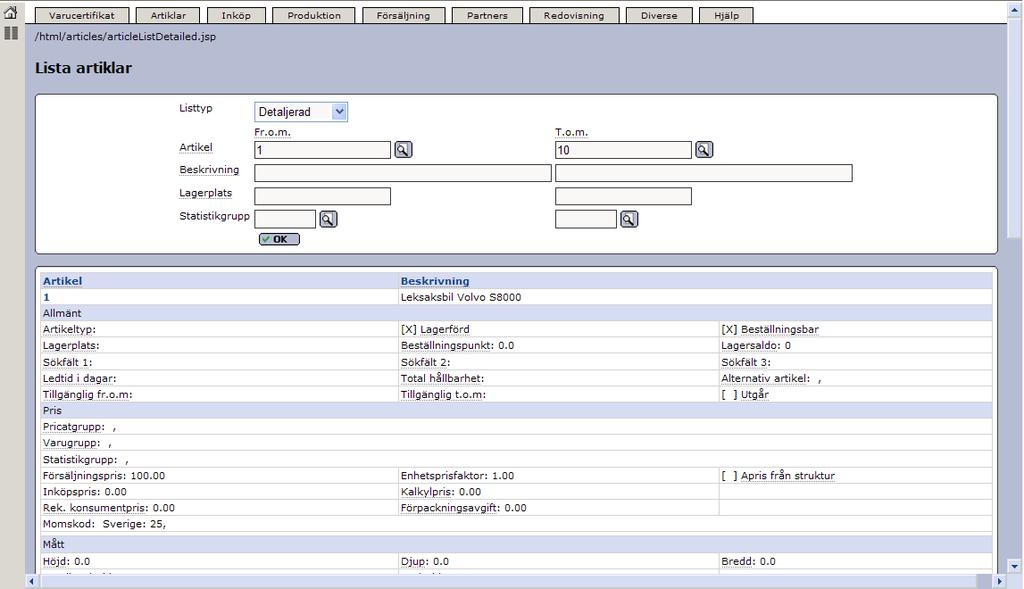This screenshot has height=589, width=1024.
Task: Click 'Höjd: 0.0' text
Action: click(67, 562)
